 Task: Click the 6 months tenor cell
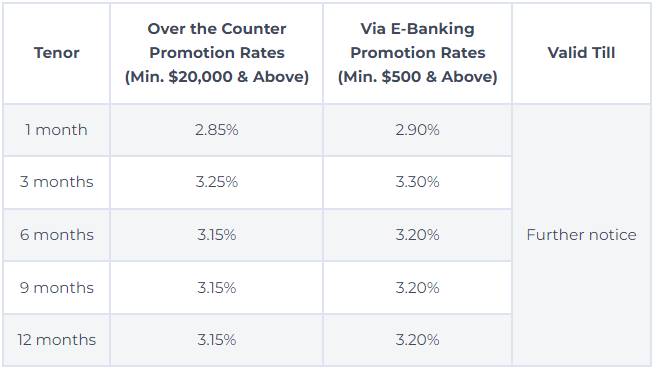click(x=56, y=235)
